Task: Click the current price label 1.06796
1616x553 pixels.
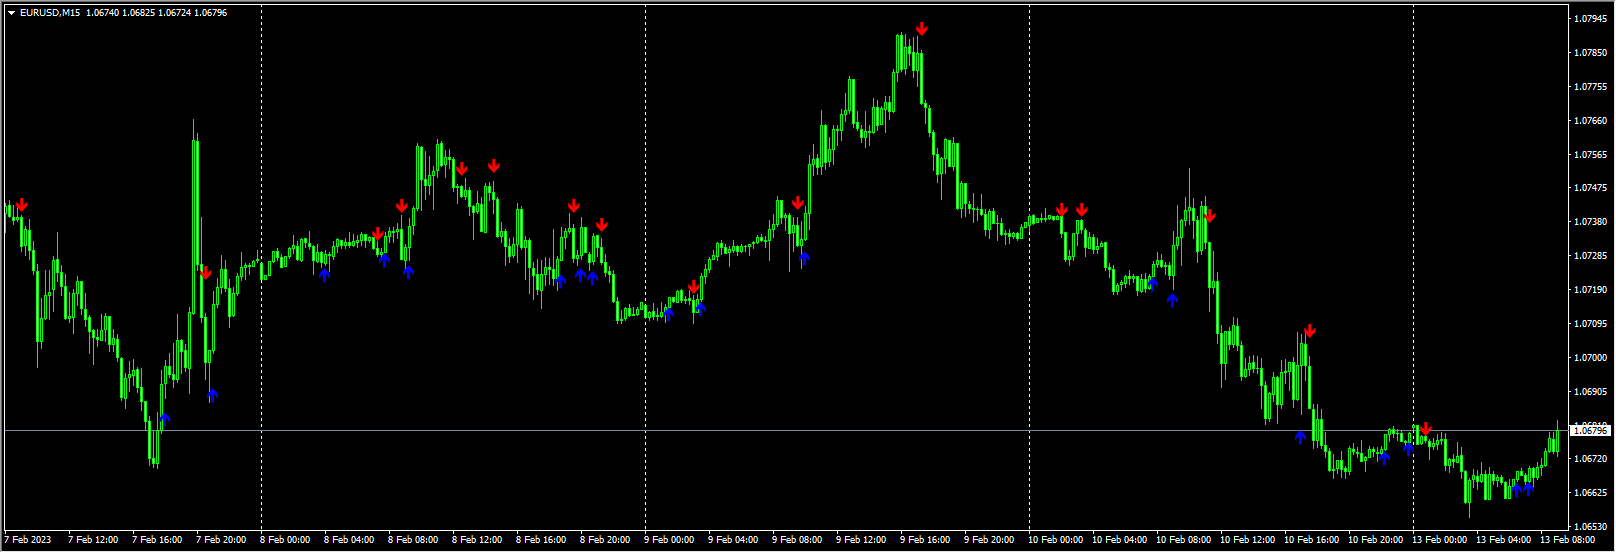Action: (1590, 430)
